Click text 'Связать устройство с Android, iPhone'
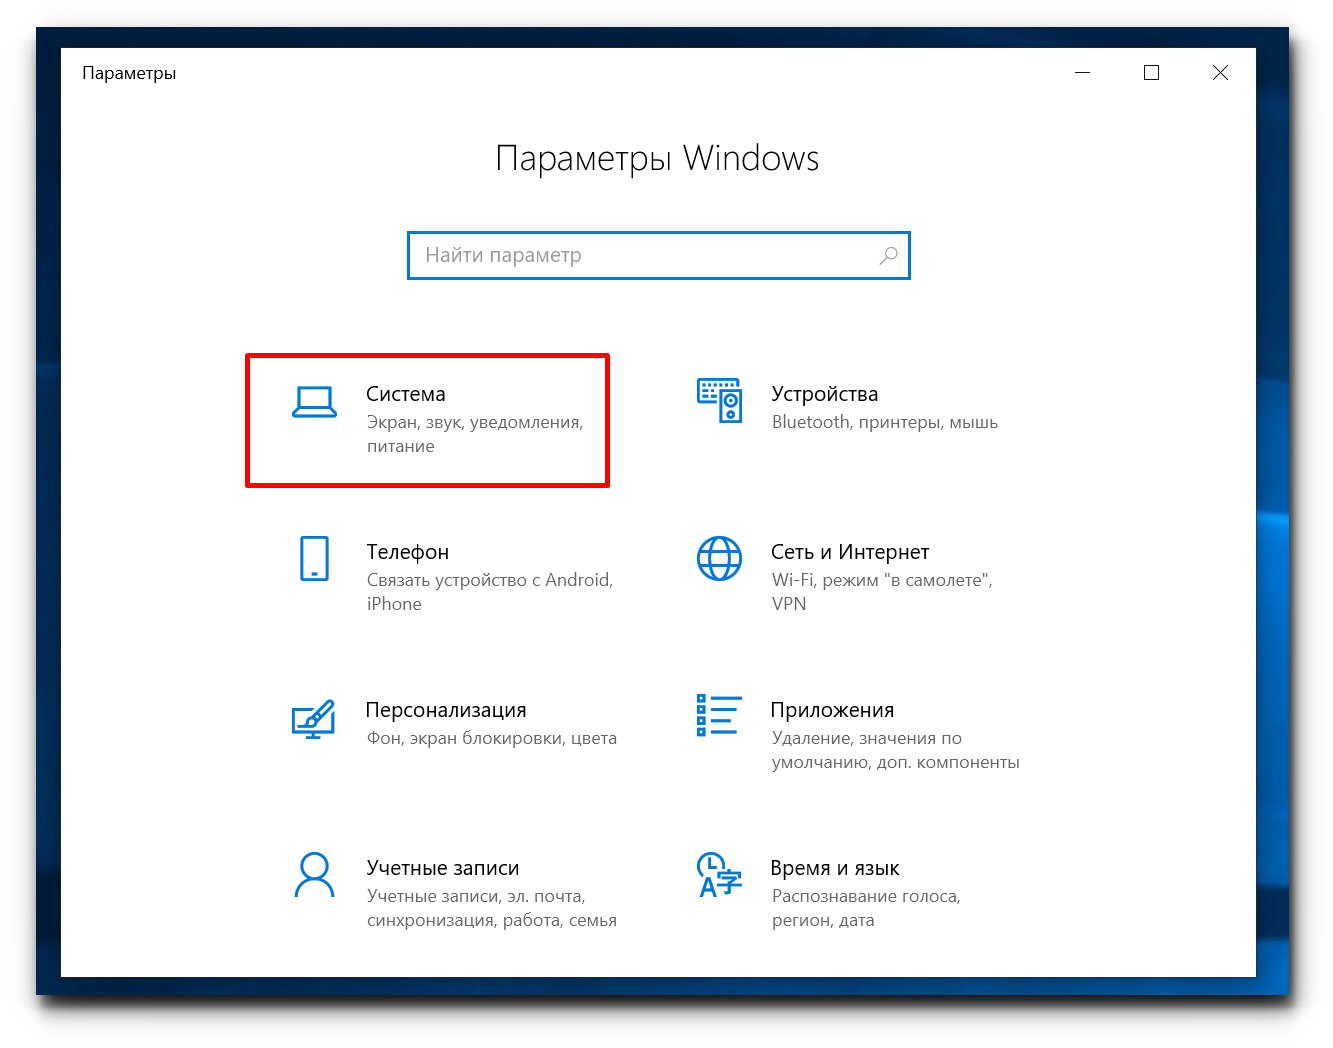 490,592
